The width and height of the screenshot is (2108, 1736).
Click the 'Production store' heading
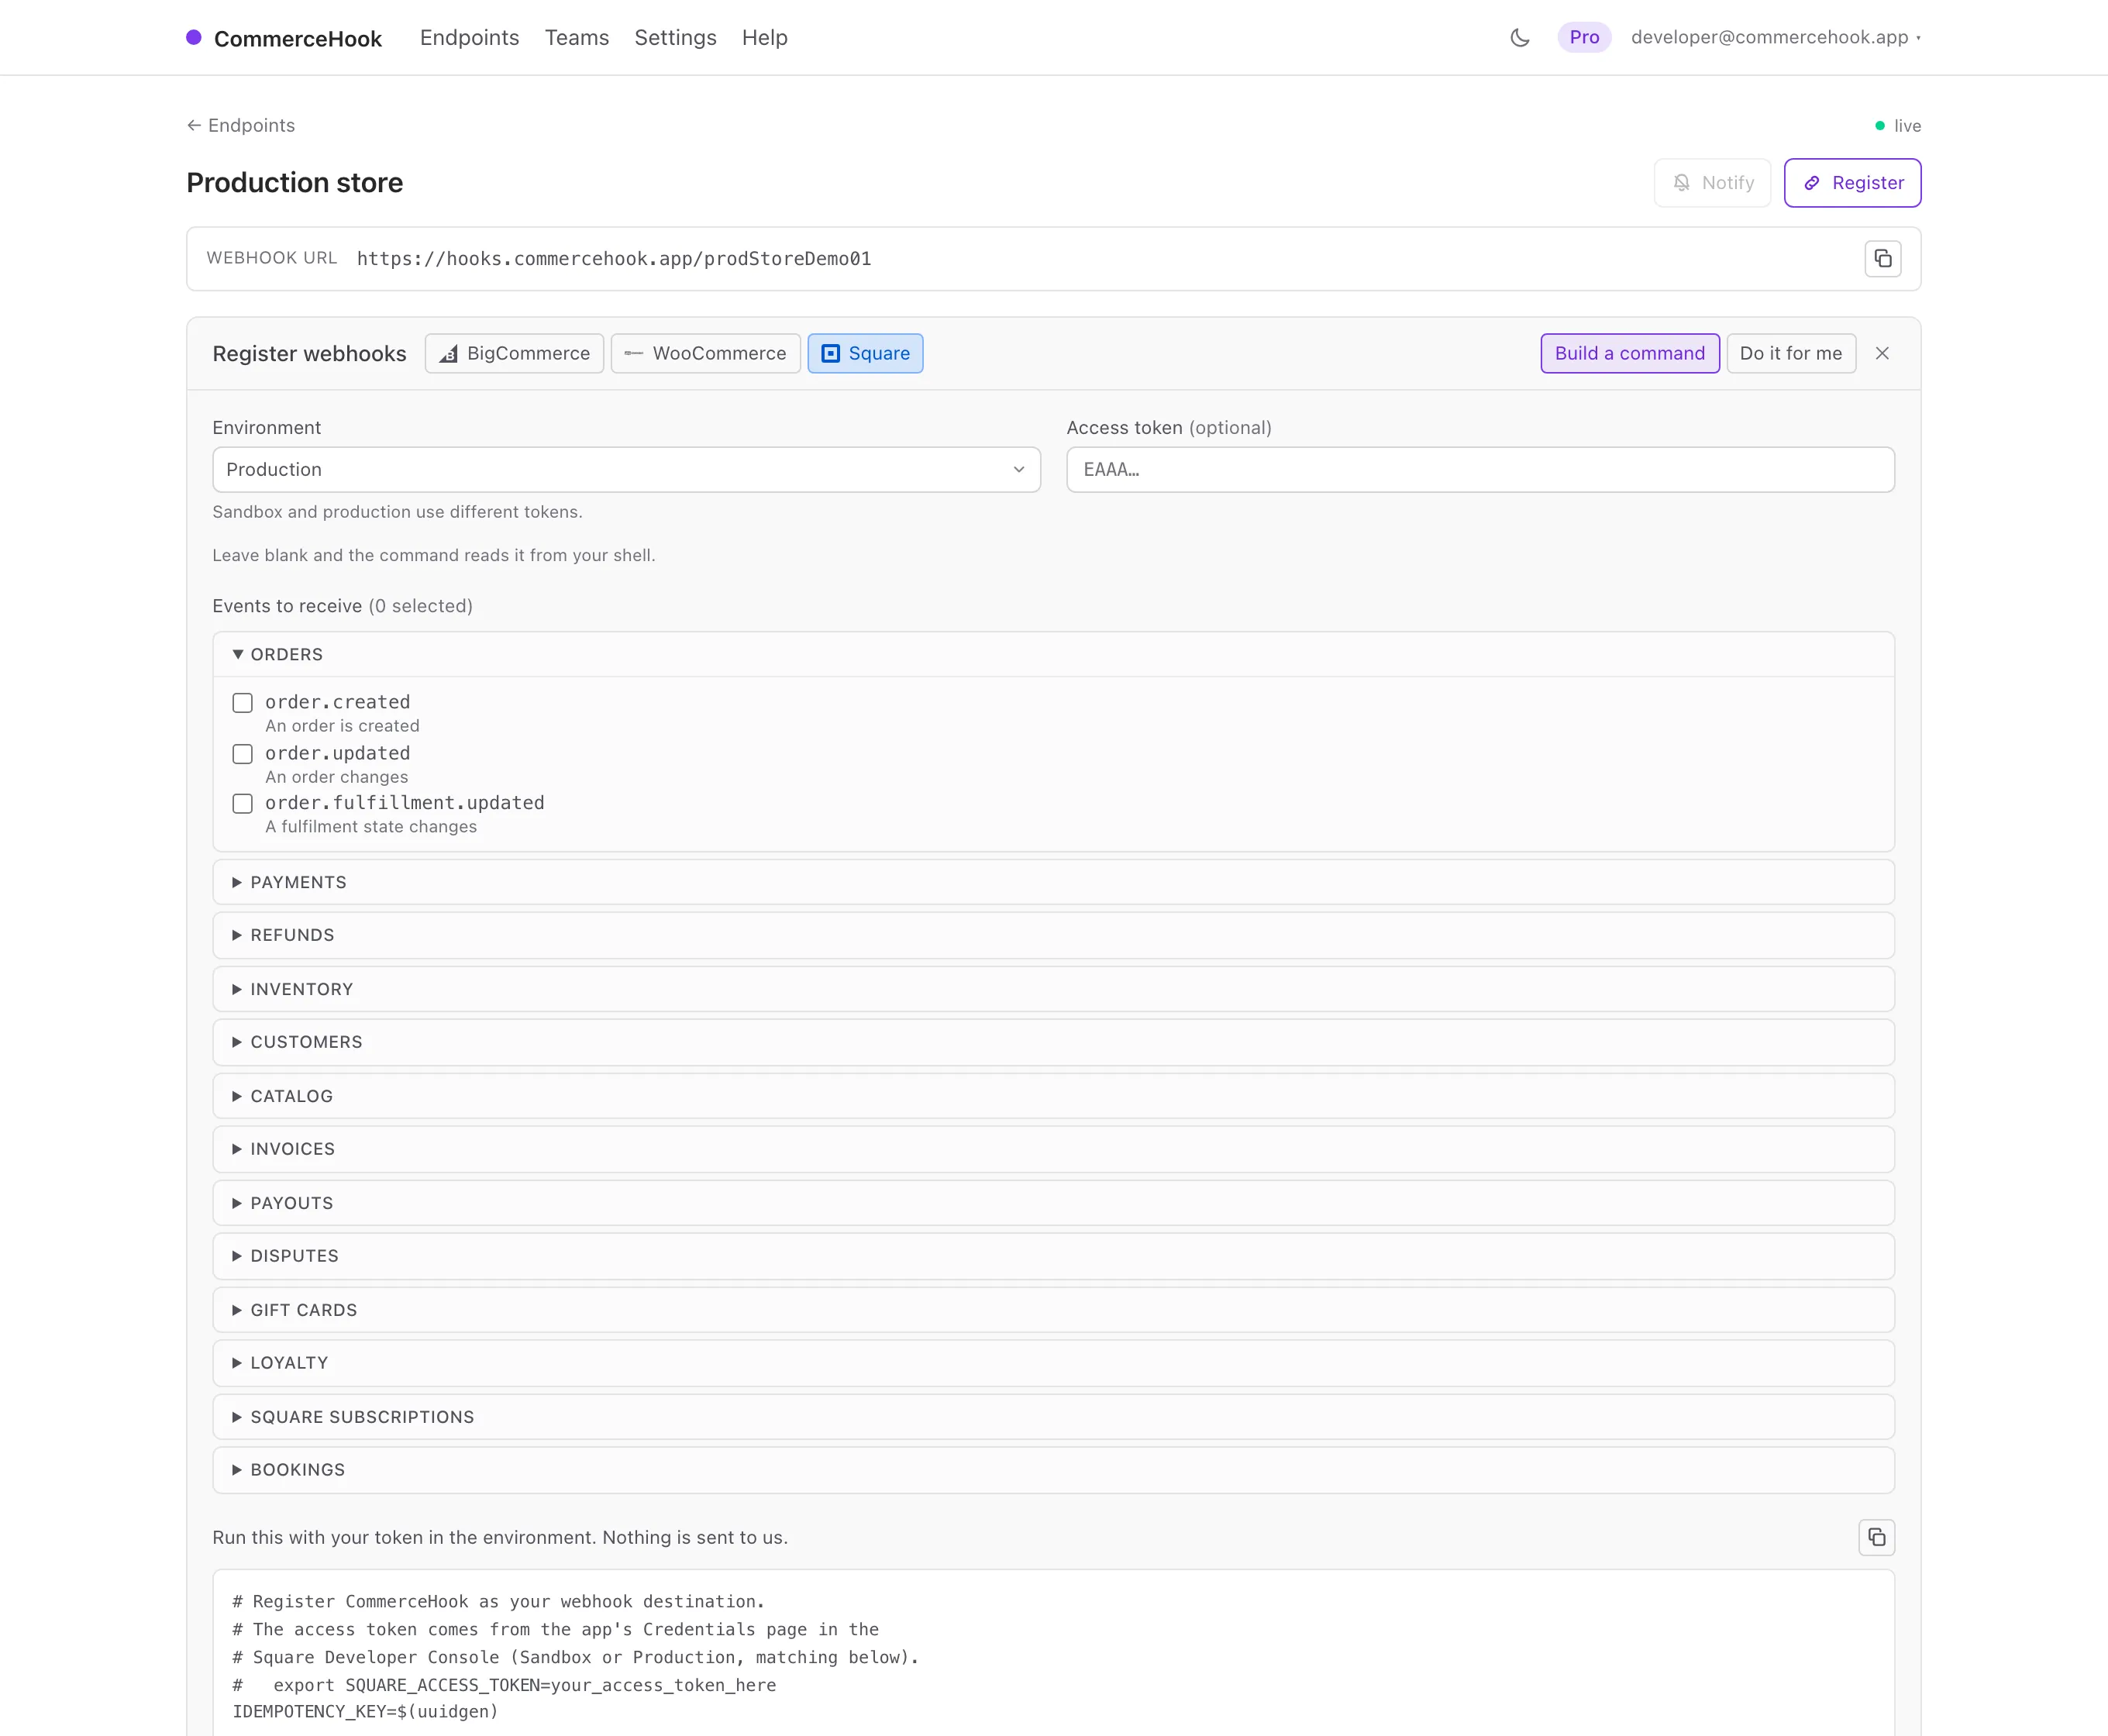point(295,183)
